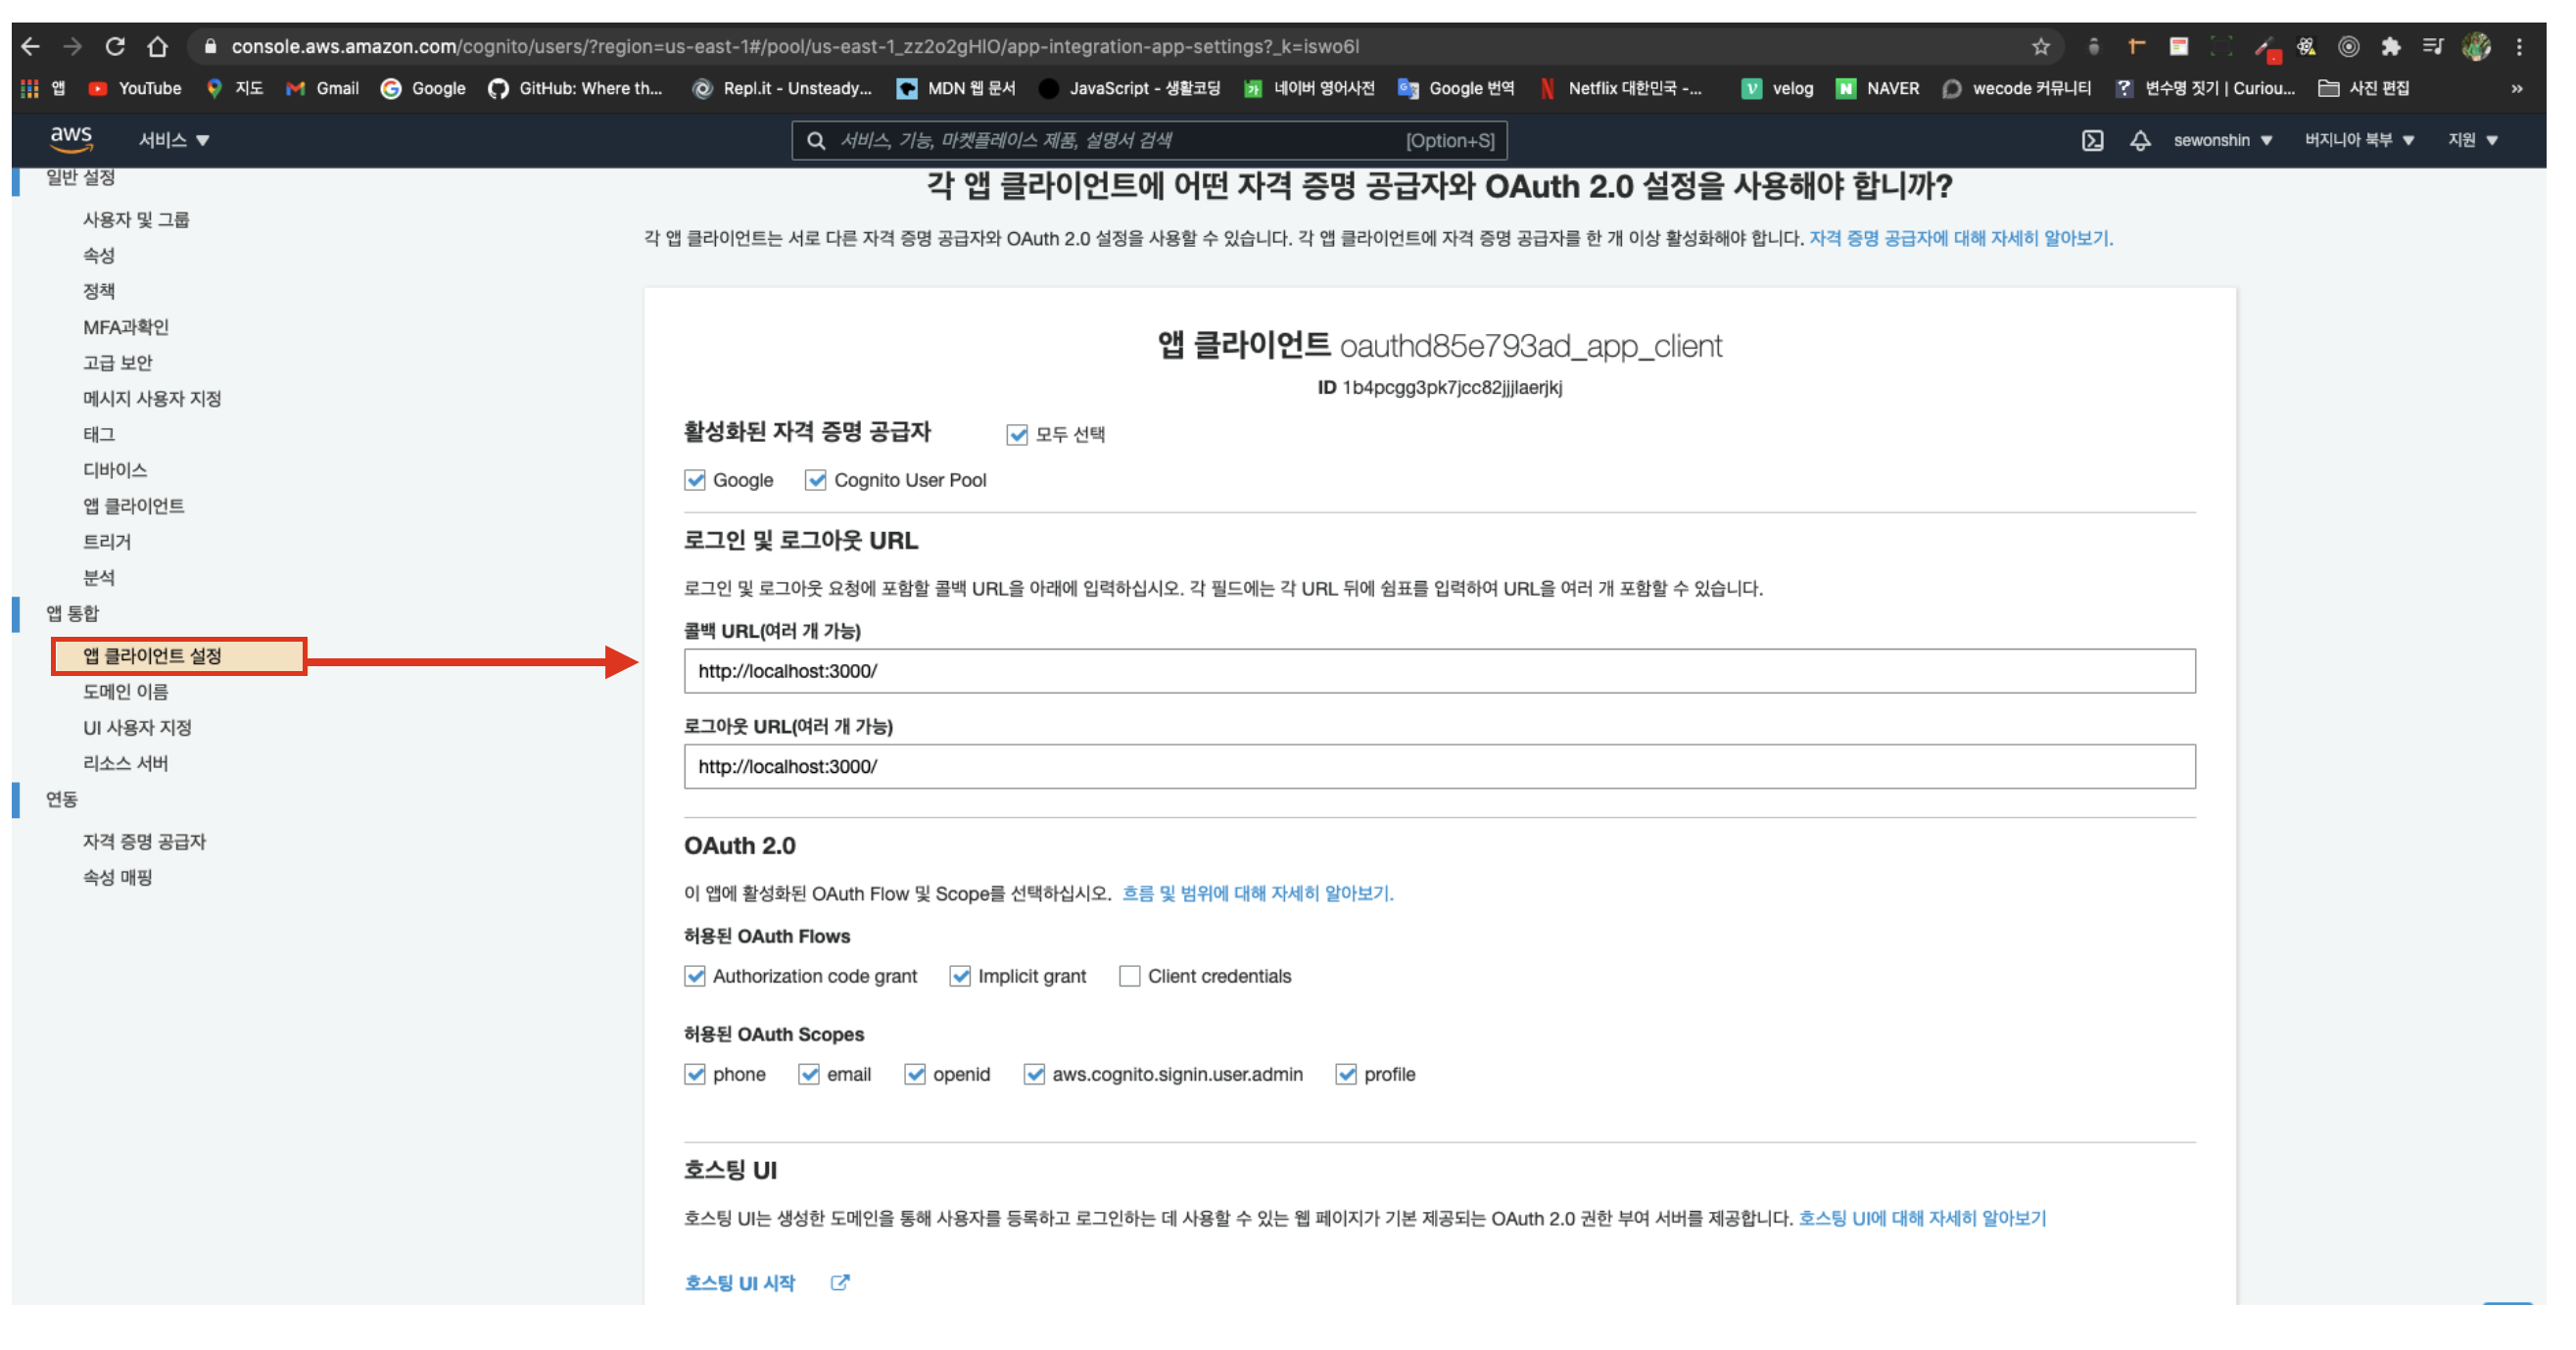Enable the Client credentials flow
The width and height of the screenshot is (2576, 1350).
1129,976
